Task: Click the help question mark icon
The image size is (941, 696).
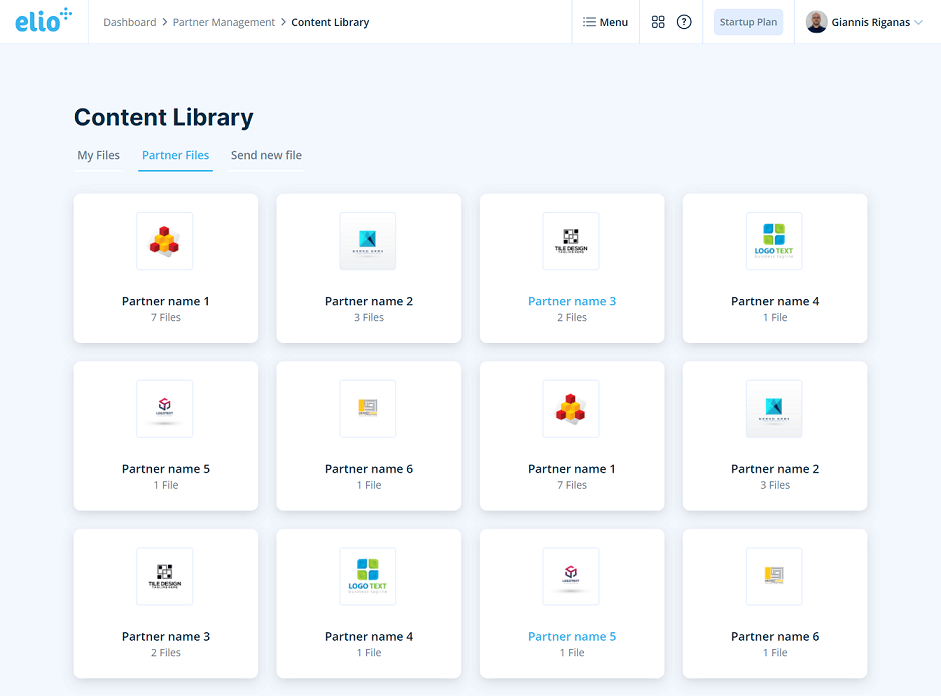Action: (x=684, y=22)
